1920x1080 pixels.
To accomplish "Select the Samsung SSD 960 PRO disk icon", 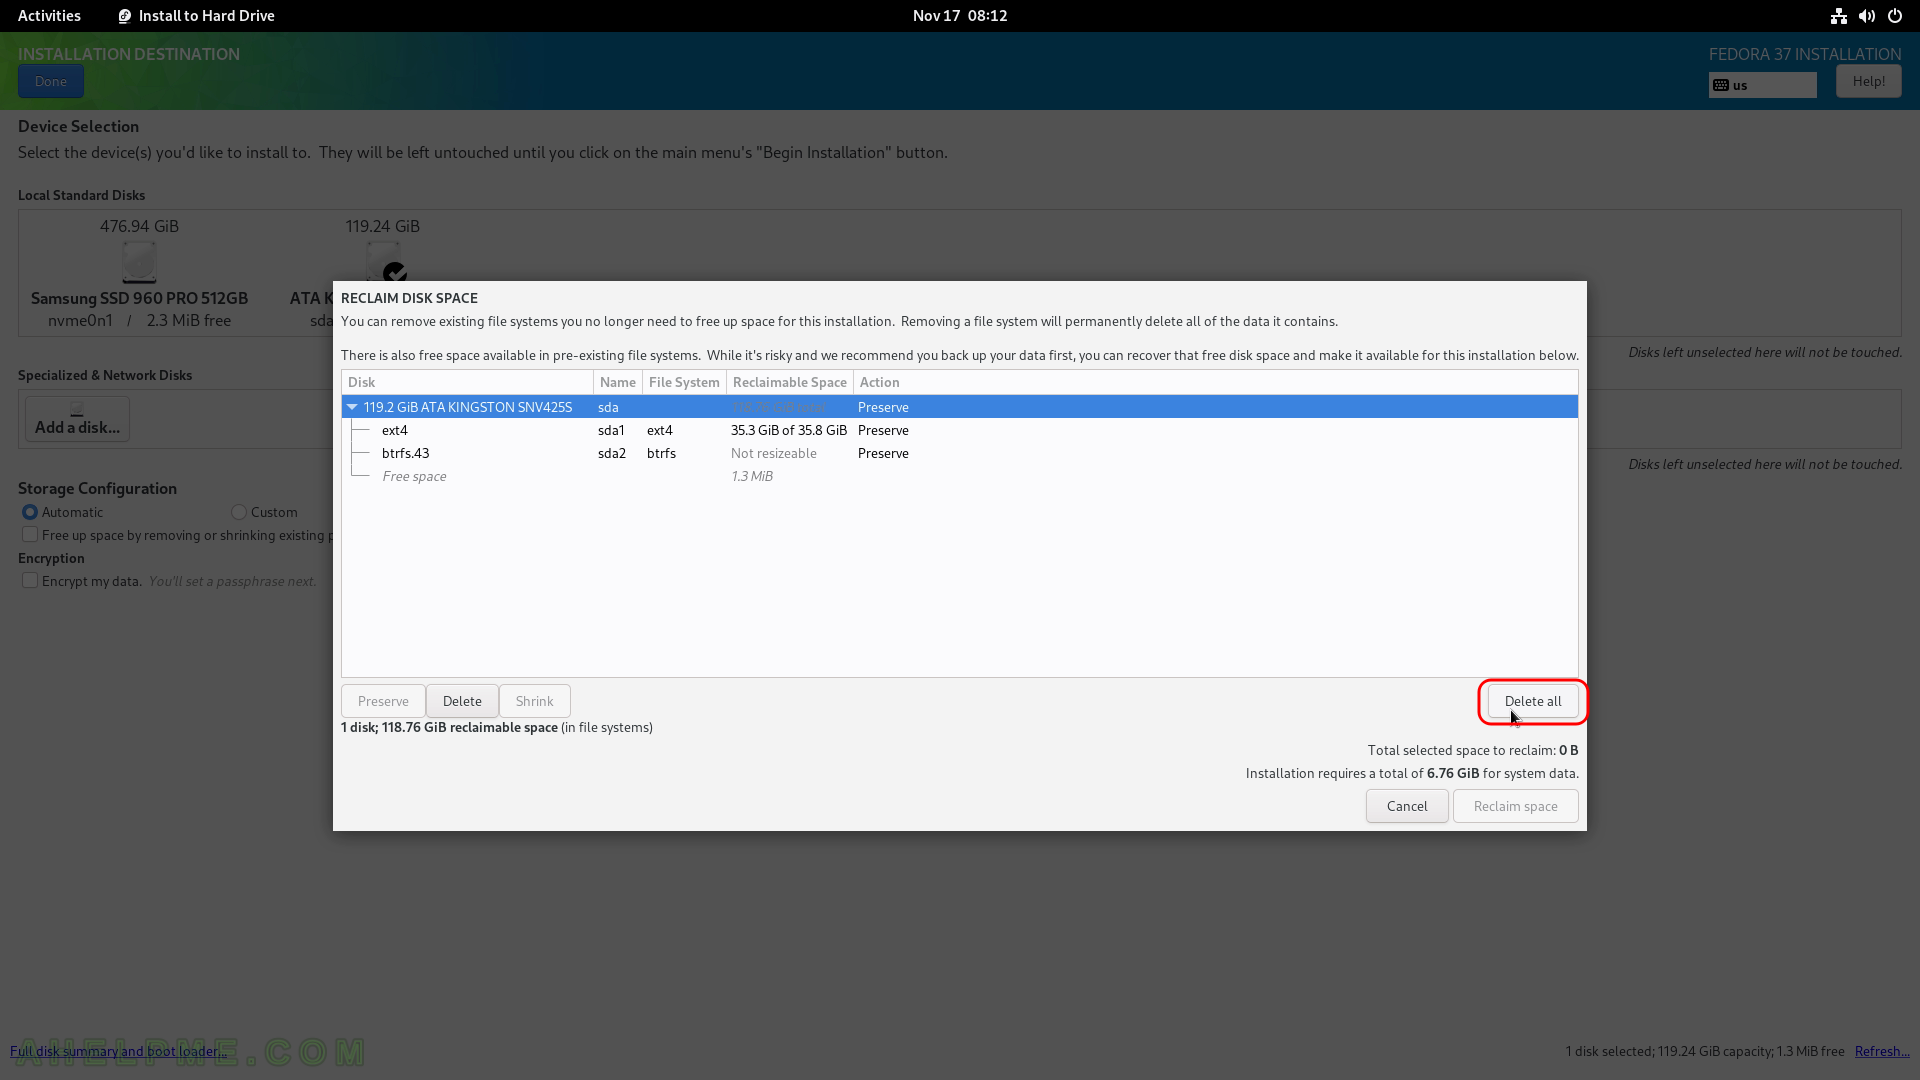I will coord(139,262).
